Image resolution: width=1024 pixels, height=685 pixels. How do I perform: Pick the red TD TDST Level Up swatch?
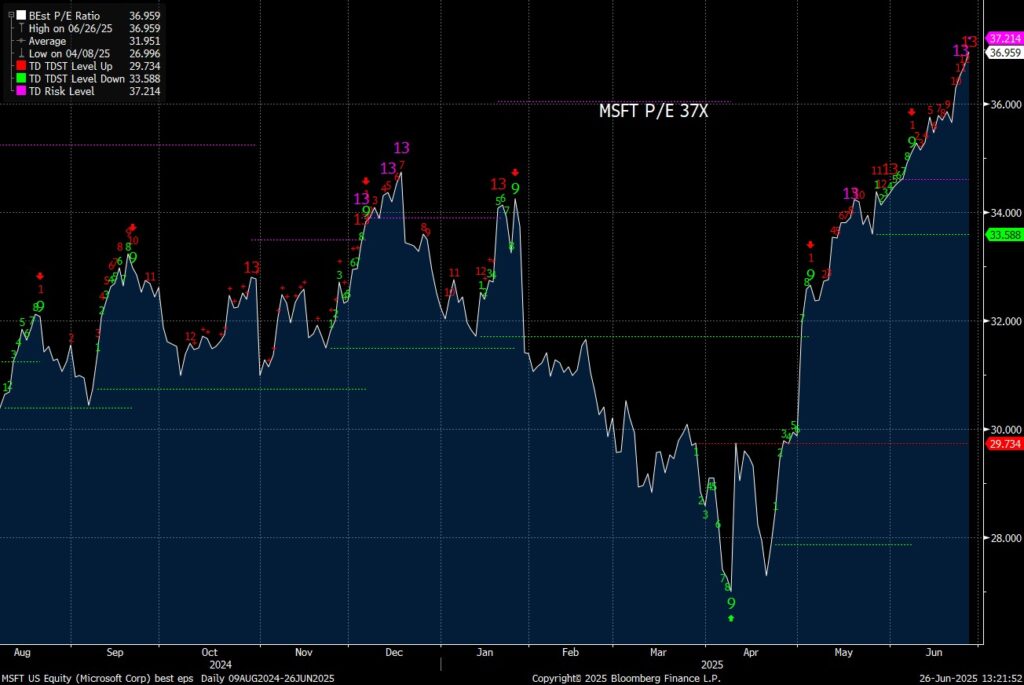pos(22,66)
